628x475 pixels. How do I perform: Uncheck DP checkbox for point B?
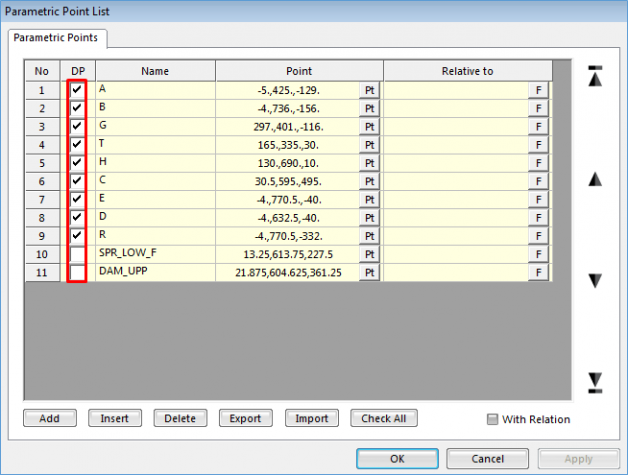[77, 108]
